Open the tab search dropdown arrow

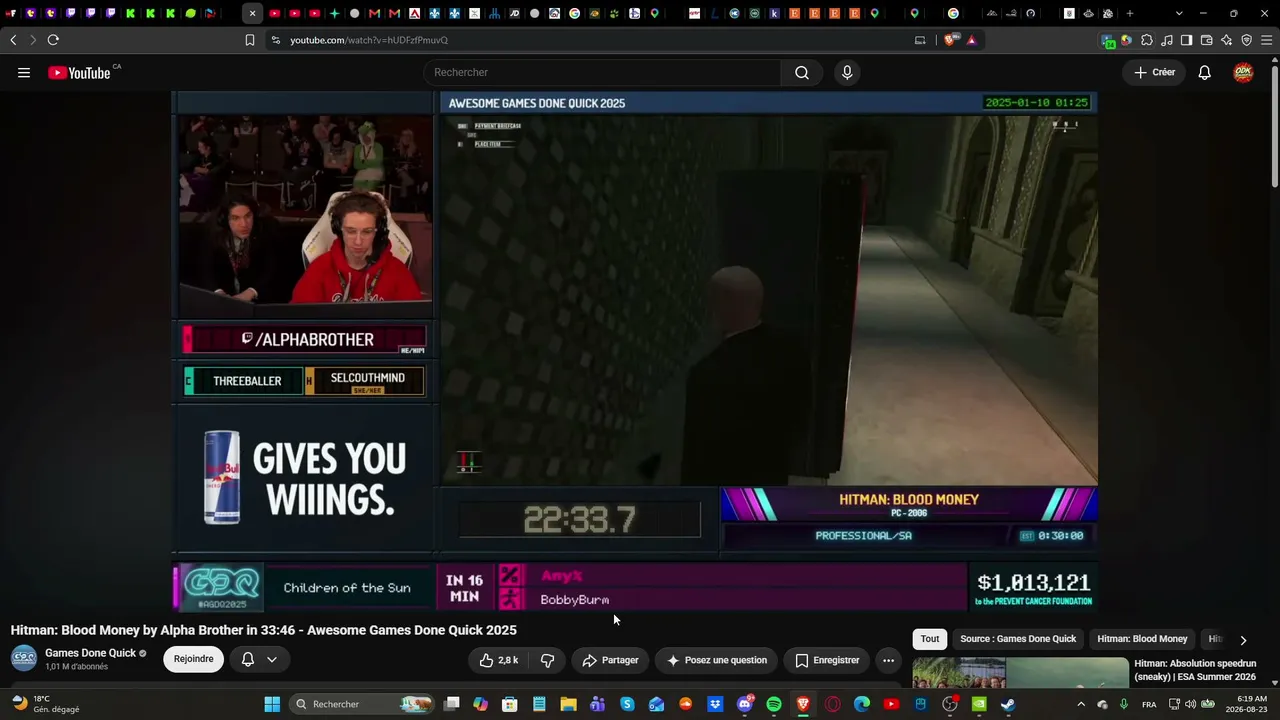pyautogui.click(x=1179, y=13)
